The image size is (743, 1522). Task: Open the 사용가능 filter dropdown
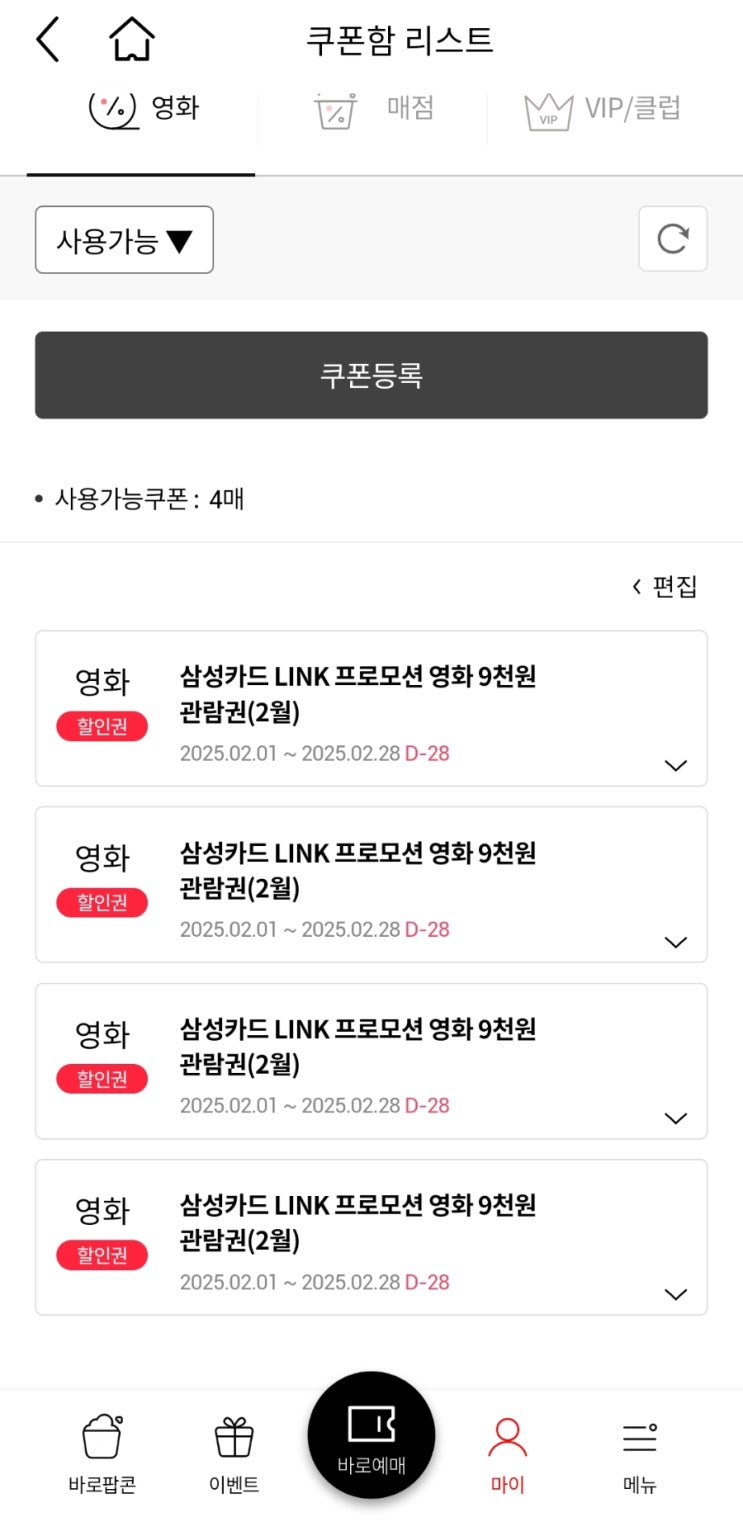point(124,240)
